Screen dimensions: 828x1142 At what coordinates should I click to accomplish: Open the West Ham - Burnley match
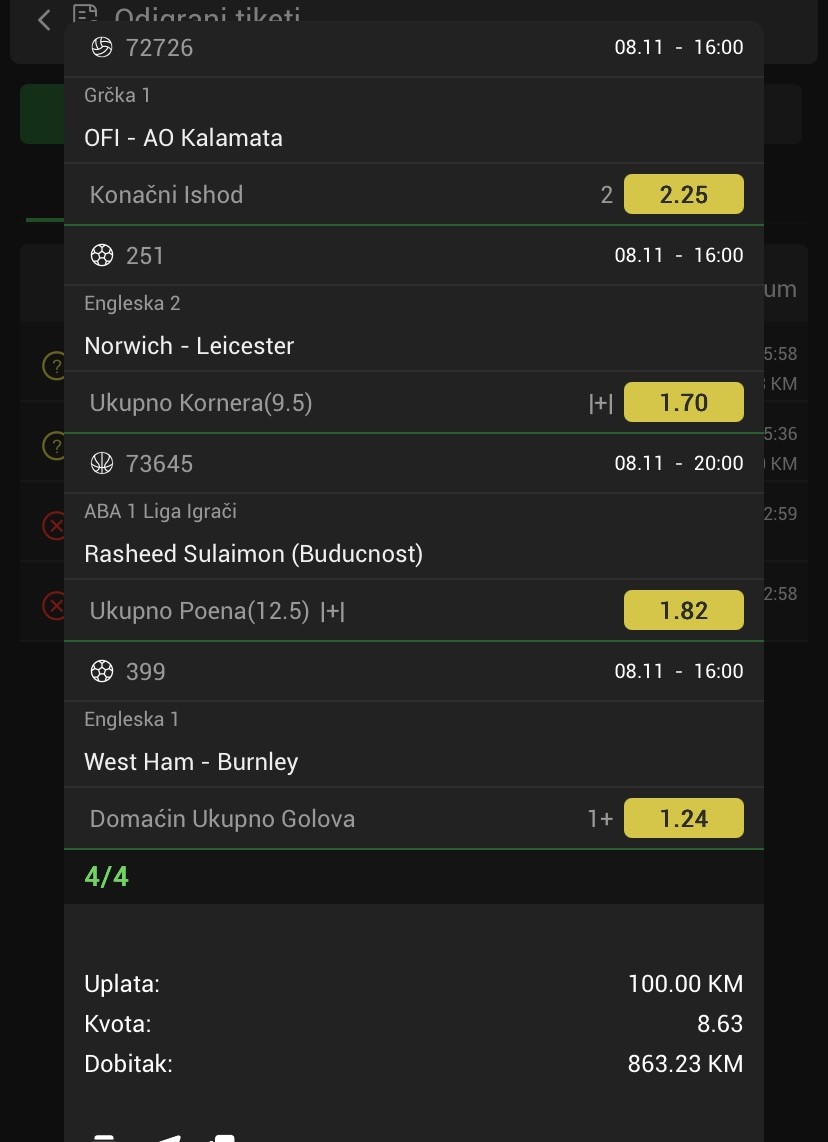191,762
